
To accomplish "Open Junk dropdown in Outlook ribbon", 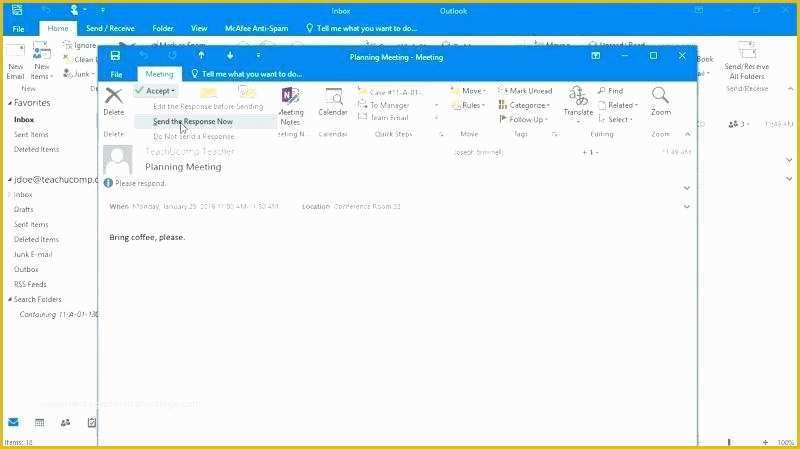I will (79, 74).
